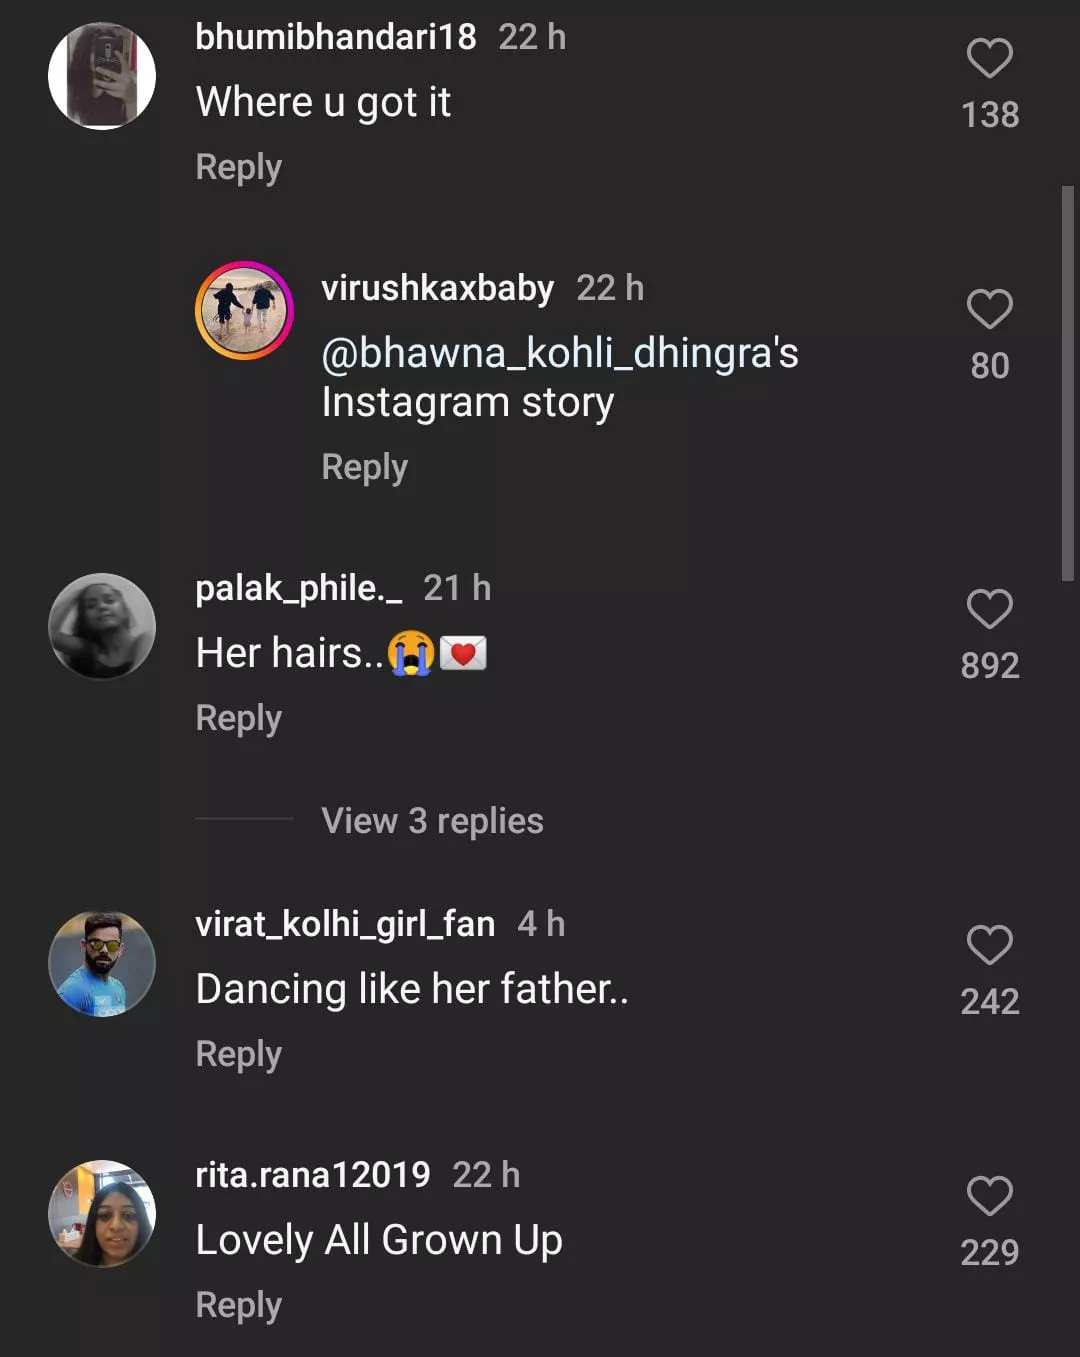Reply to "Dancing like her father" comment
This screenshot has width=1080, height=1357.
(238, 1054)
